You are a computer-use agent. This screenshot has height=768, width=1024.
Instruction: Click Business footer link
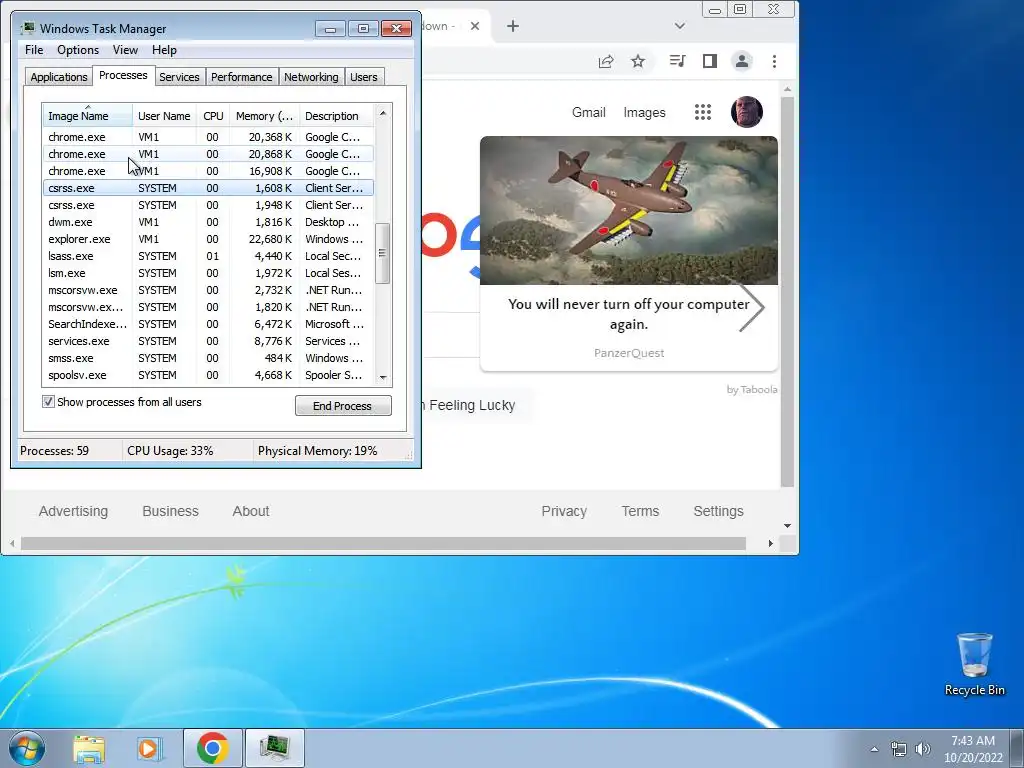(x=170, y=511)
